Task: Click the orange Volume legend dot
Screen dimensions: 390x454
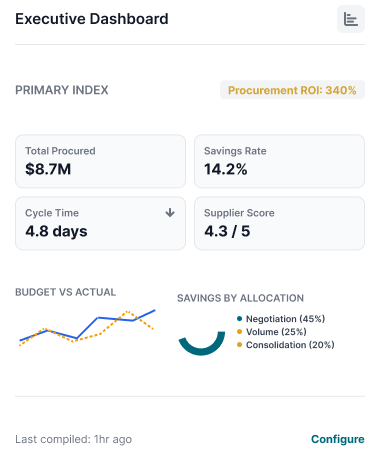Action: point(239,332)
